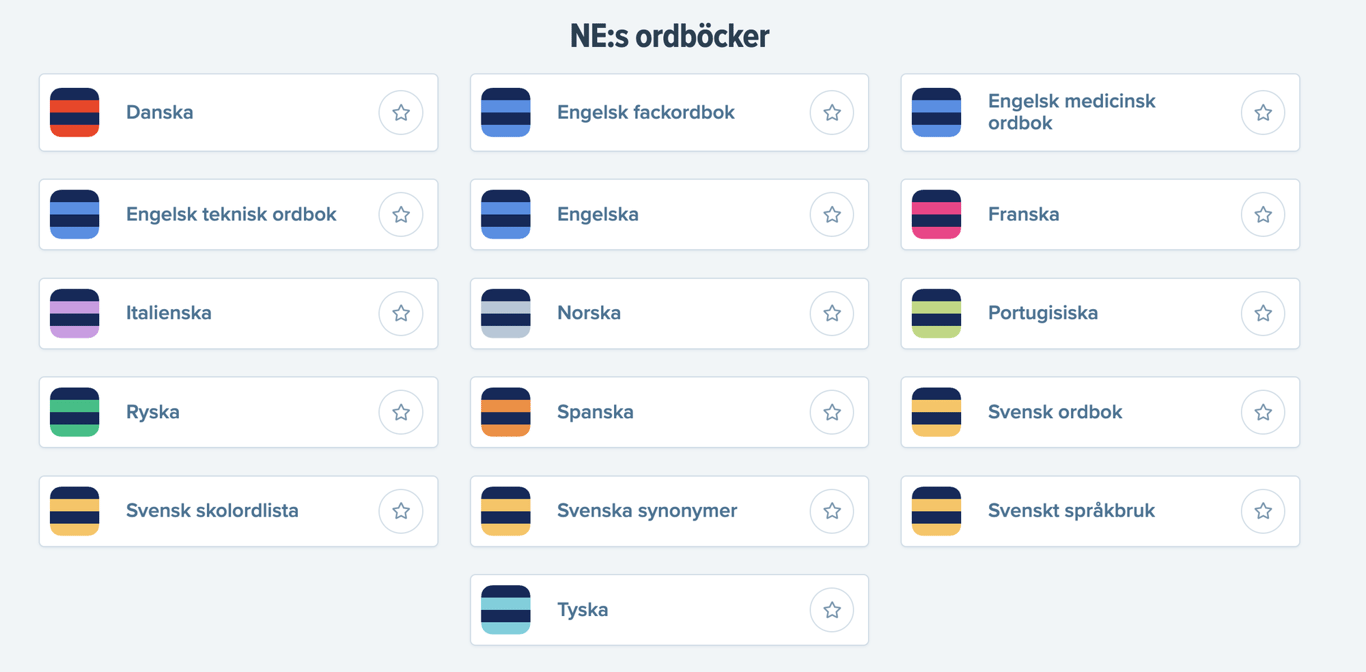Viewport: 1366px width, 672px height.
Task: Click the NE:s ordböcker heading
Action: [x=668, y=34]
